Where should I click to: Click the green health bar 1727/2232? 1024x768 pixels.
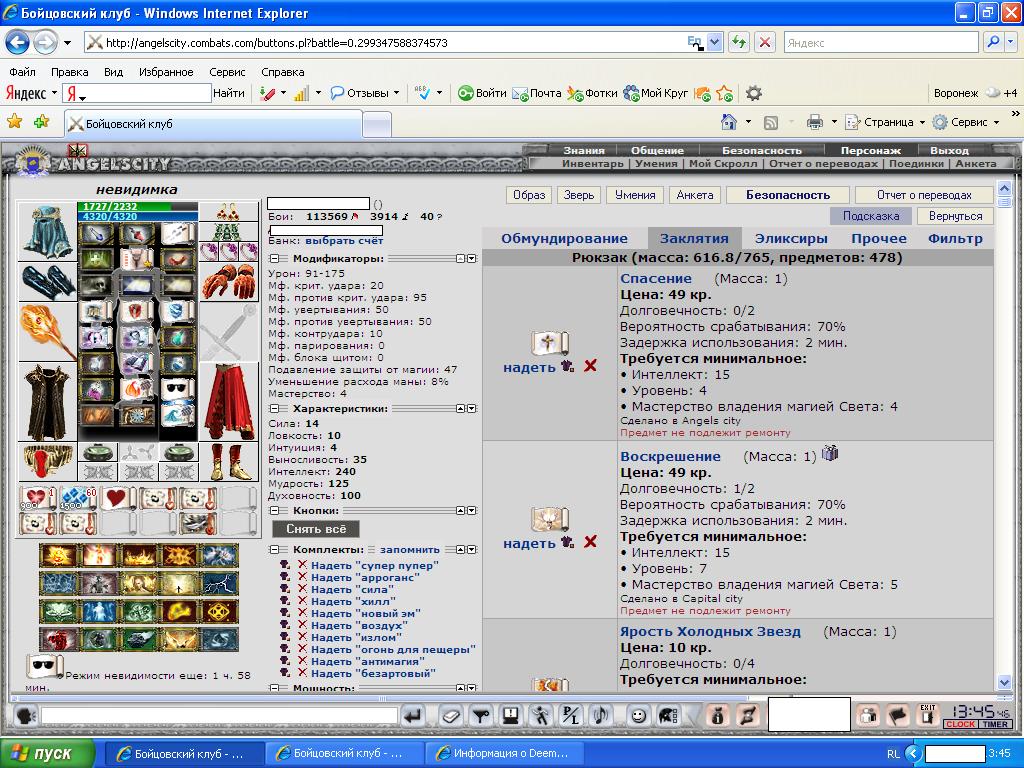coord(137,206)
